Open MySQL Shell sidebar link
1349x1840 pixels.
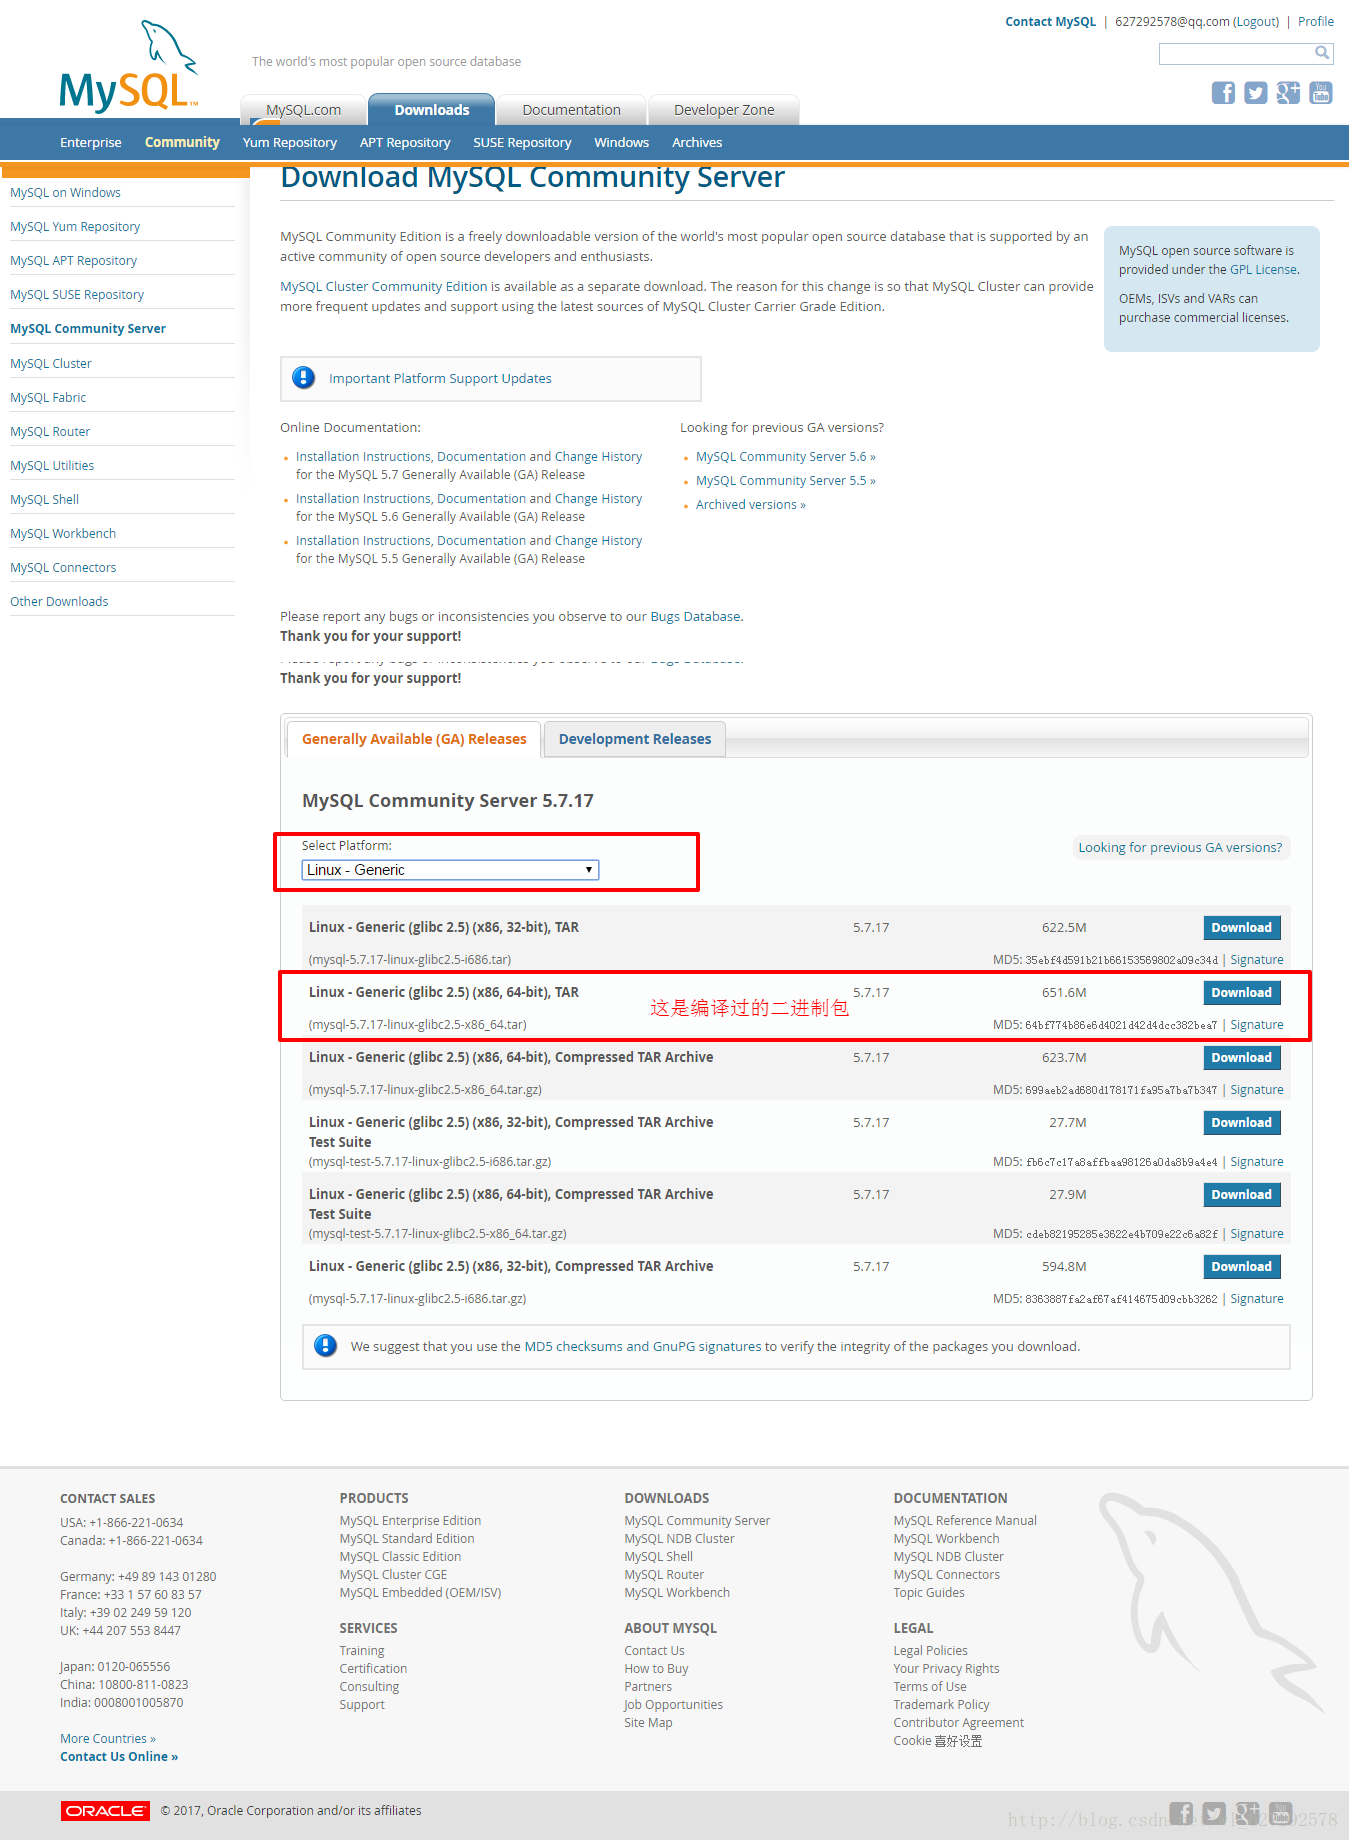tap(44, 500)
